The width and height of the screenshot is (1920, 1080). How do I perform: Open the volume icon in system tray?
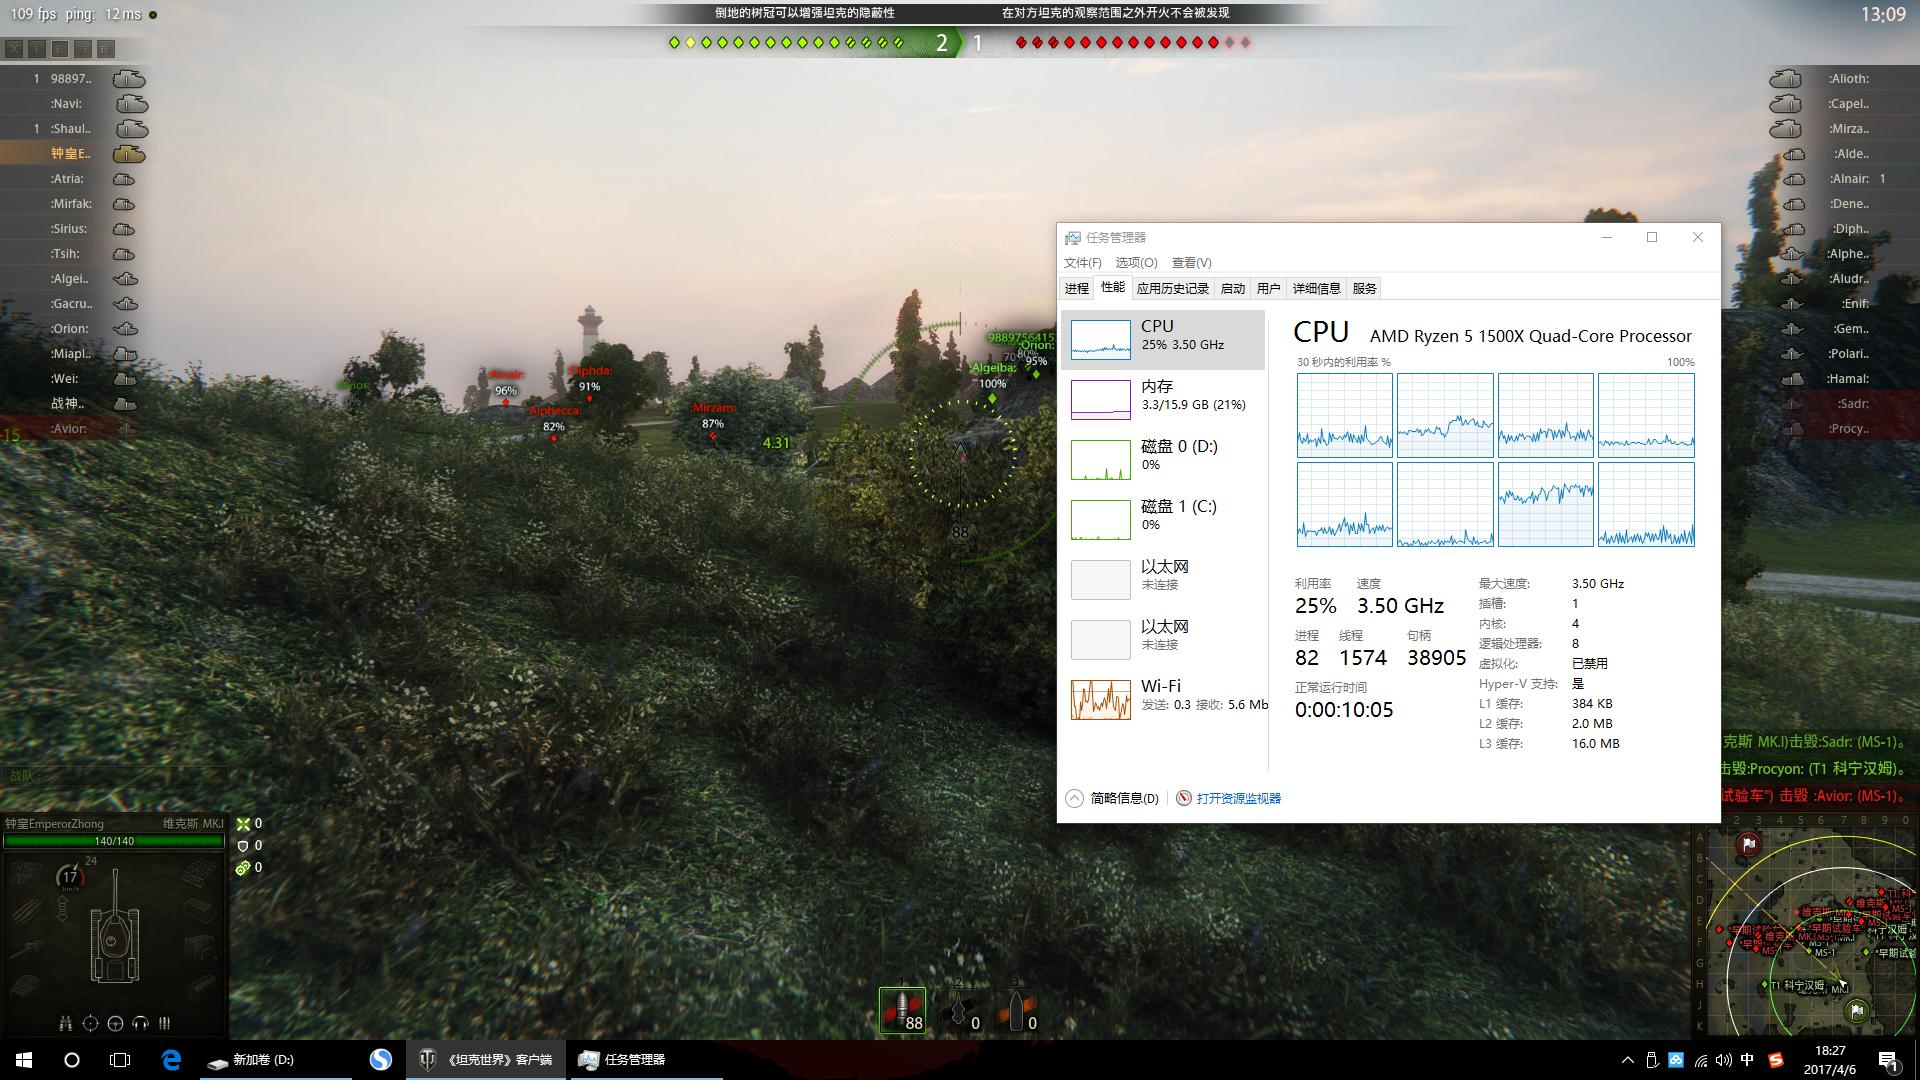click(1723, 1060)
